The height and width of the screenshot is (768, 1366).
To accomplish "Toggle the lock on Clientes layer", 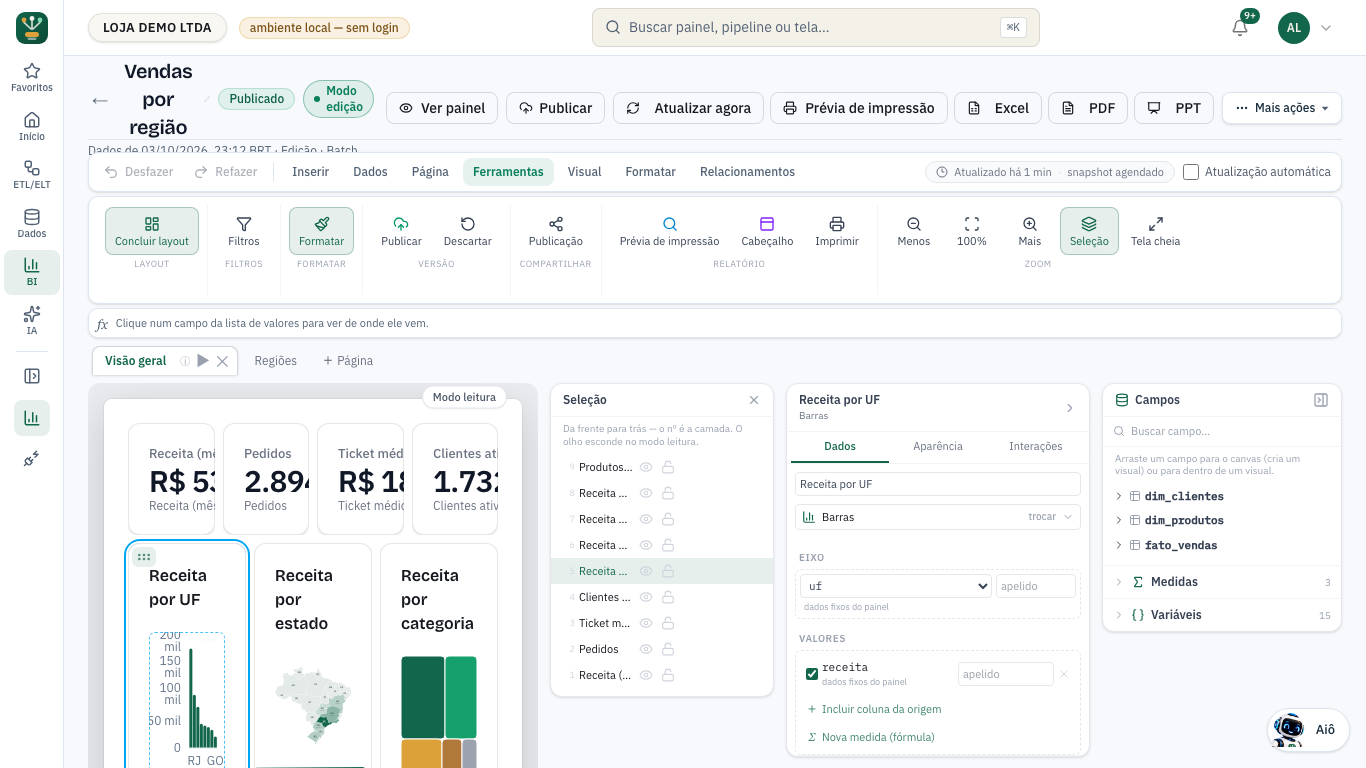I will tap(668, 597).
